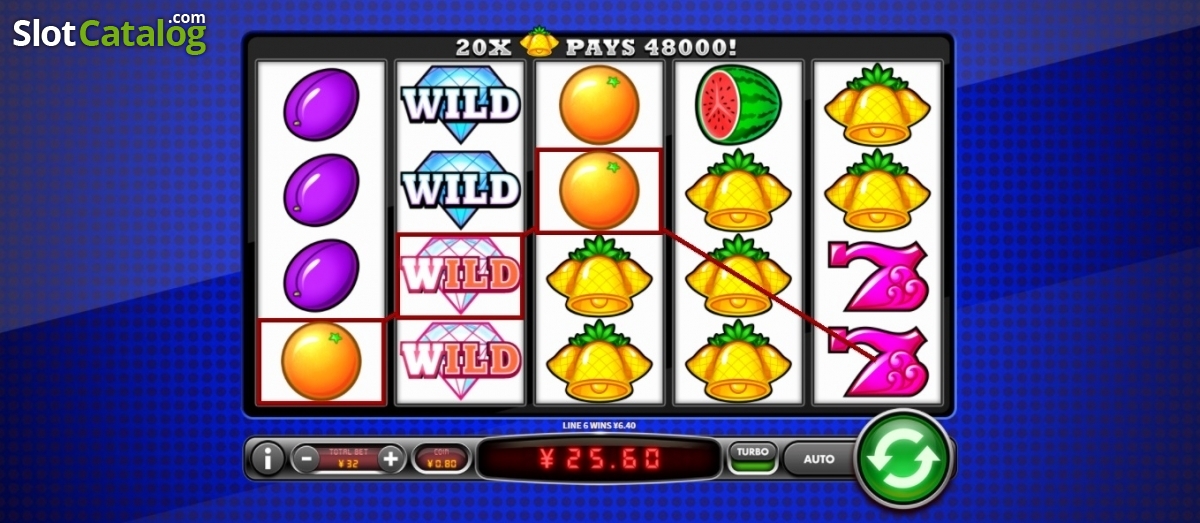Enable Auto spin
1200x523 pixels.
[x=819, y=459]
